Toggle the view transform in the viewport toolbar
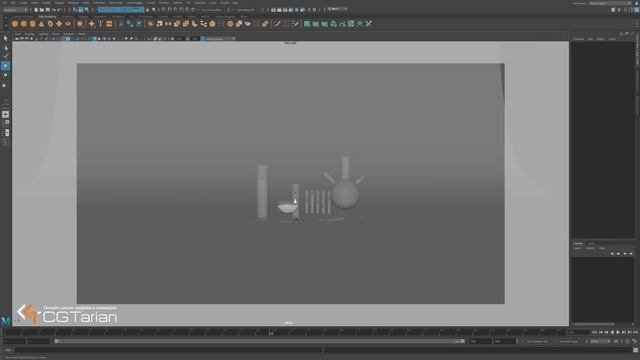This screenshot has height=360, width=640. 203,39
